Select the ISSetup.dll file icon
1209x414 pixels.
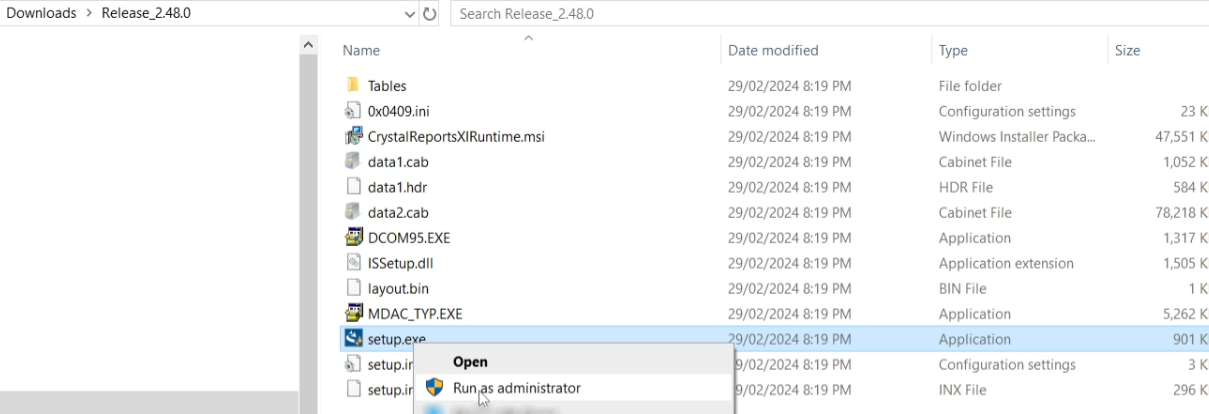[351, 263]
